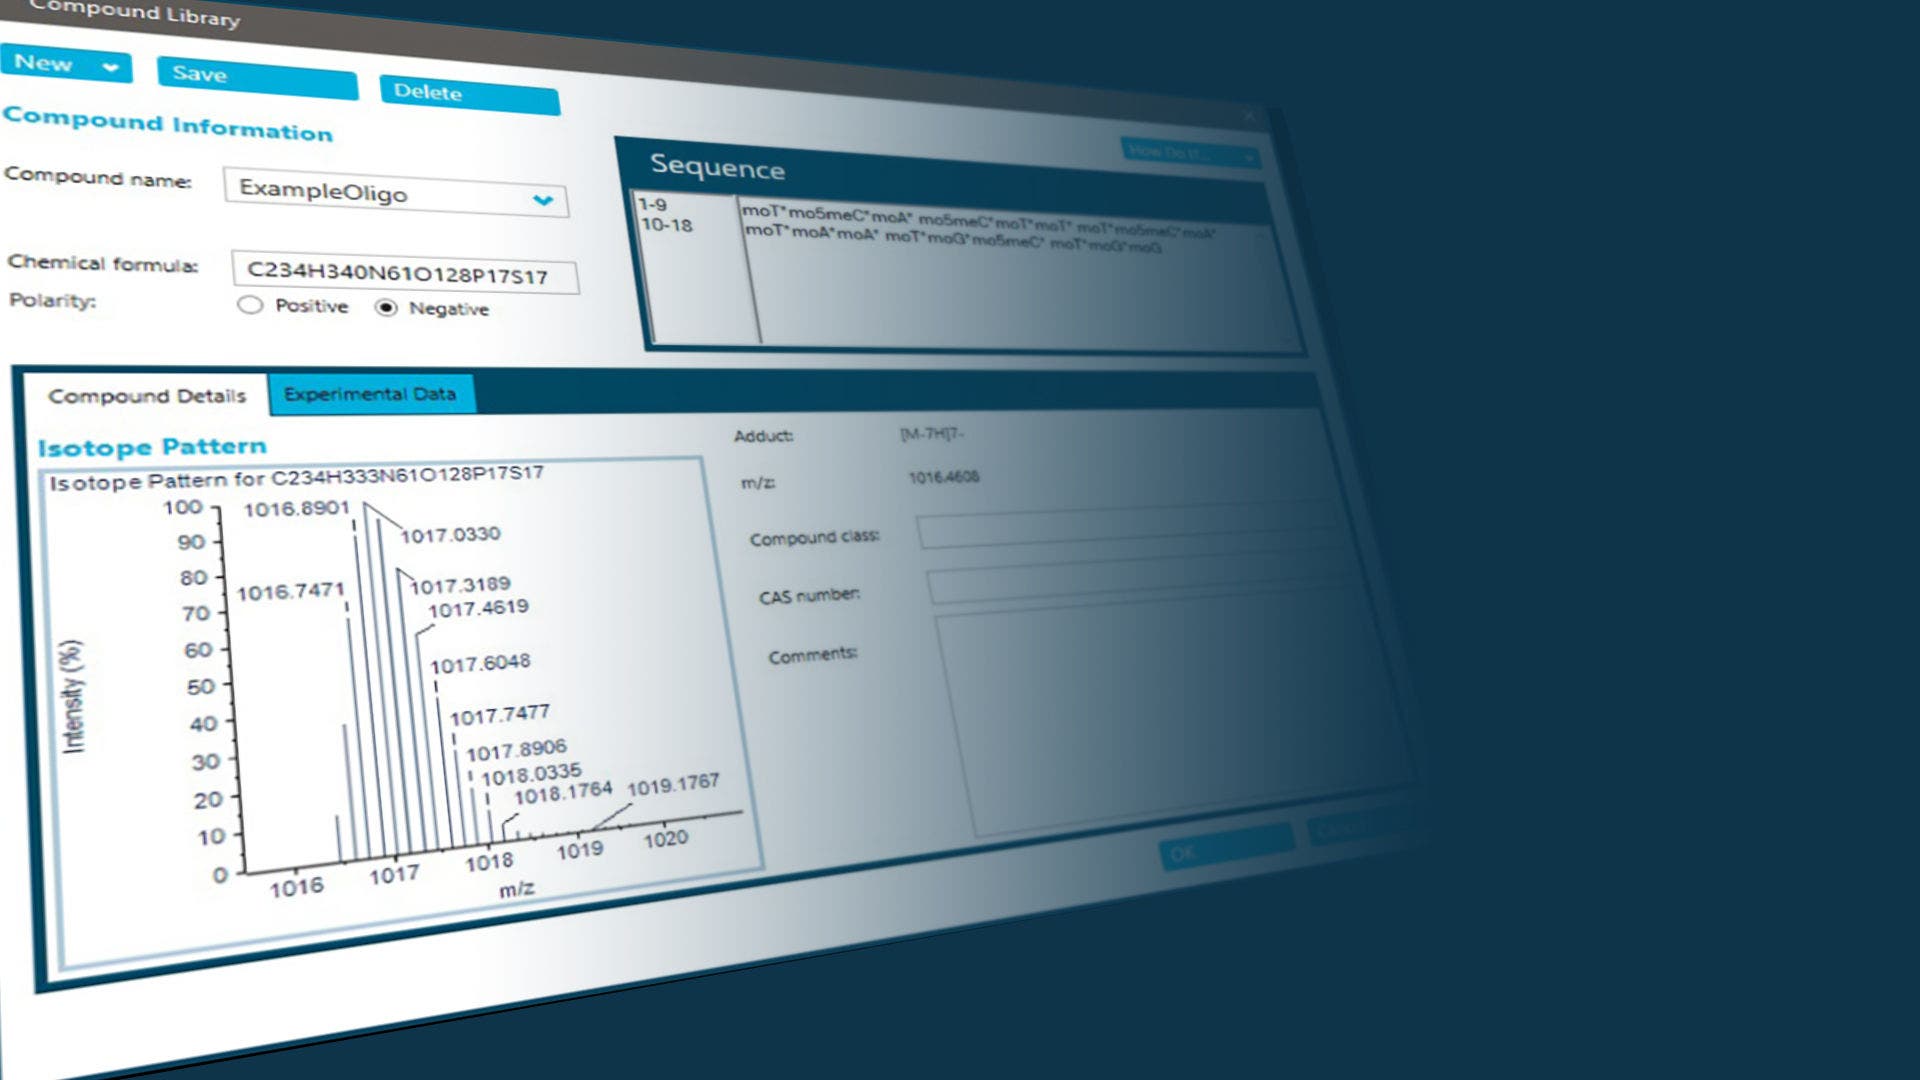This screenshot has width=1920, height=1080.
Task: Delete the current compound
Action: tap(468, 95)
